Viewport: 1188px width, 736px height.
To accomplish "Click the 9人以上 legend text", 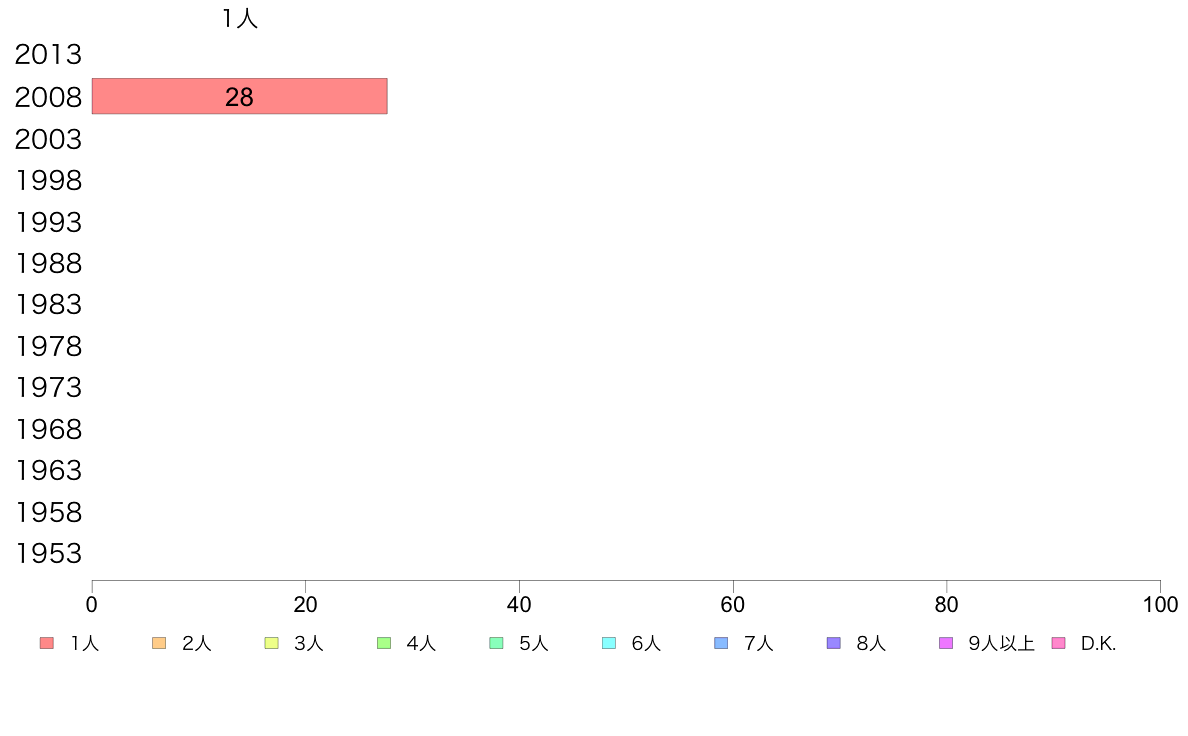I will point(1002,644).
